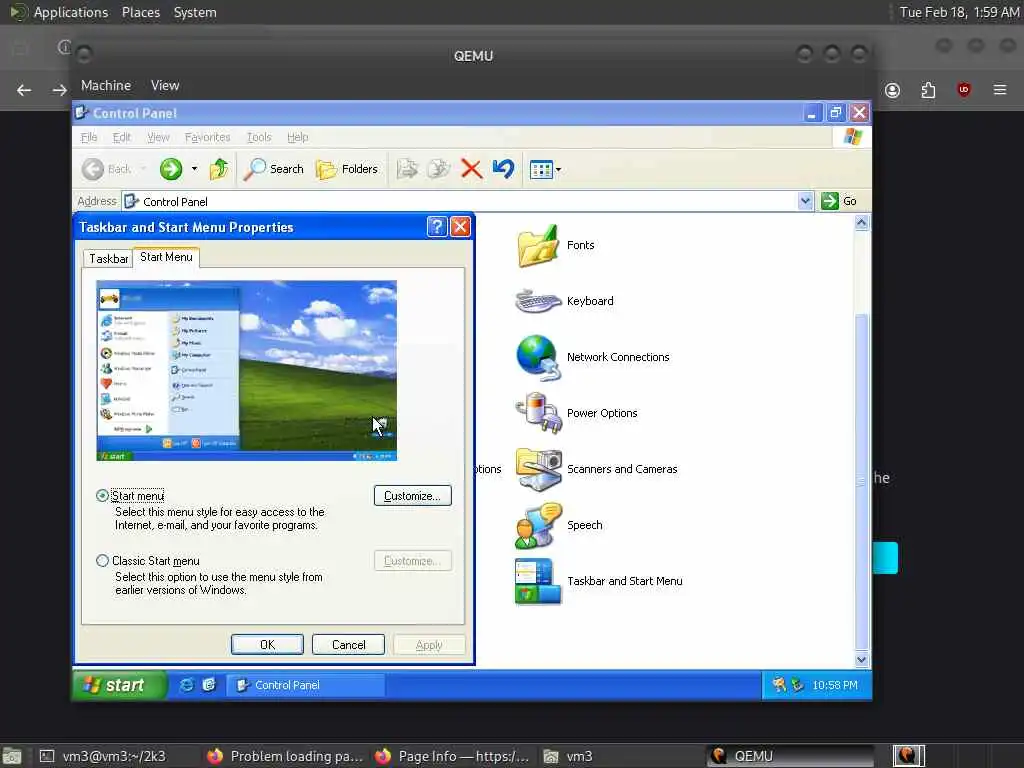Switch to vm3@vm3 terminal taskbar item

coord(103,756)
